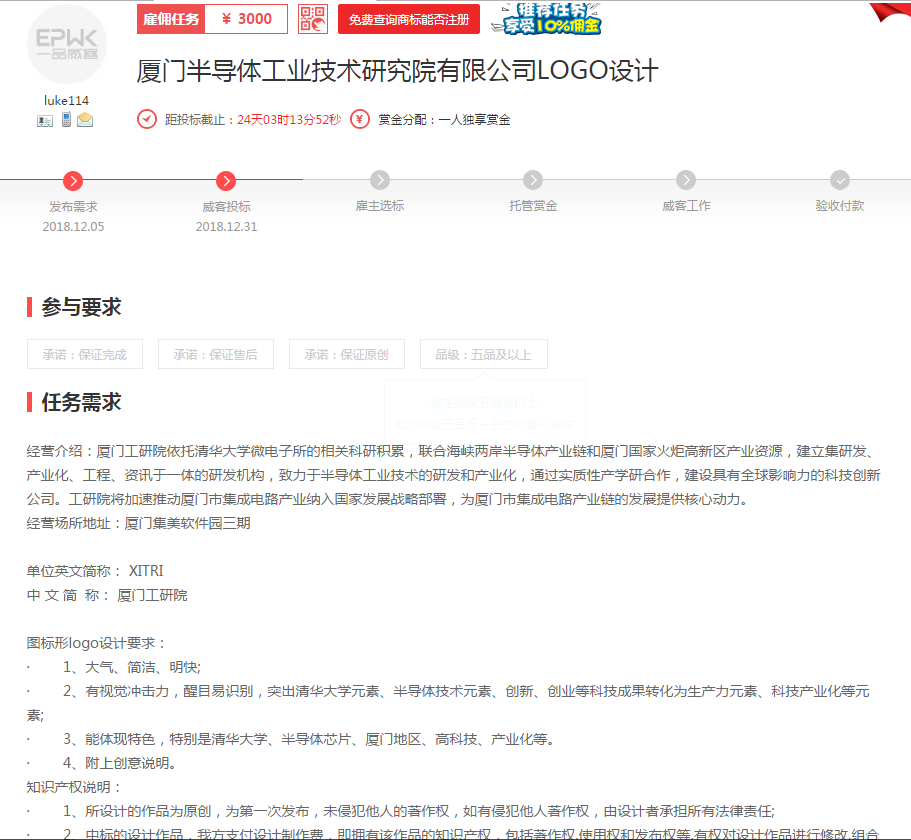This screenshot has width=911, height=840.
Task: Select the 威客工作 step marker
Action: [686, 180]
